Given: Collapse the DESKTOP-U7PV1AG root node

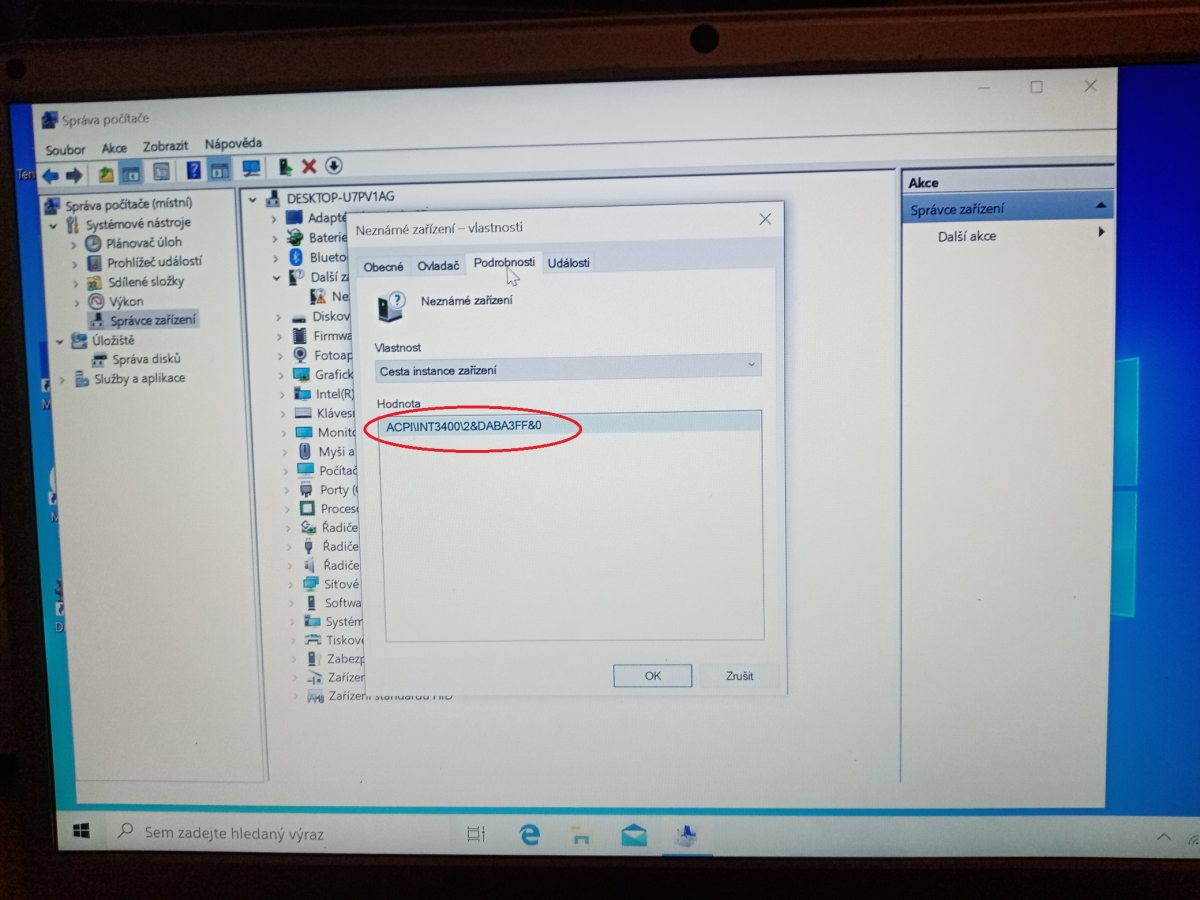Looking at the screenshot, I should pos(253,198).
